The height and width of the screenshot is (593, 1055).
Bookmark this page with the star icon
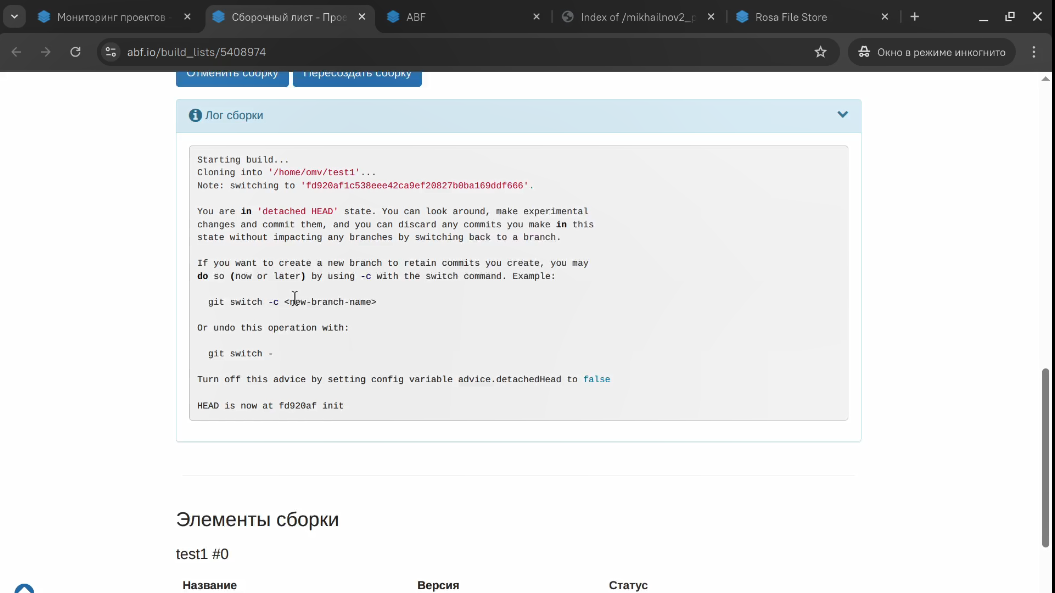coord(820,52)
